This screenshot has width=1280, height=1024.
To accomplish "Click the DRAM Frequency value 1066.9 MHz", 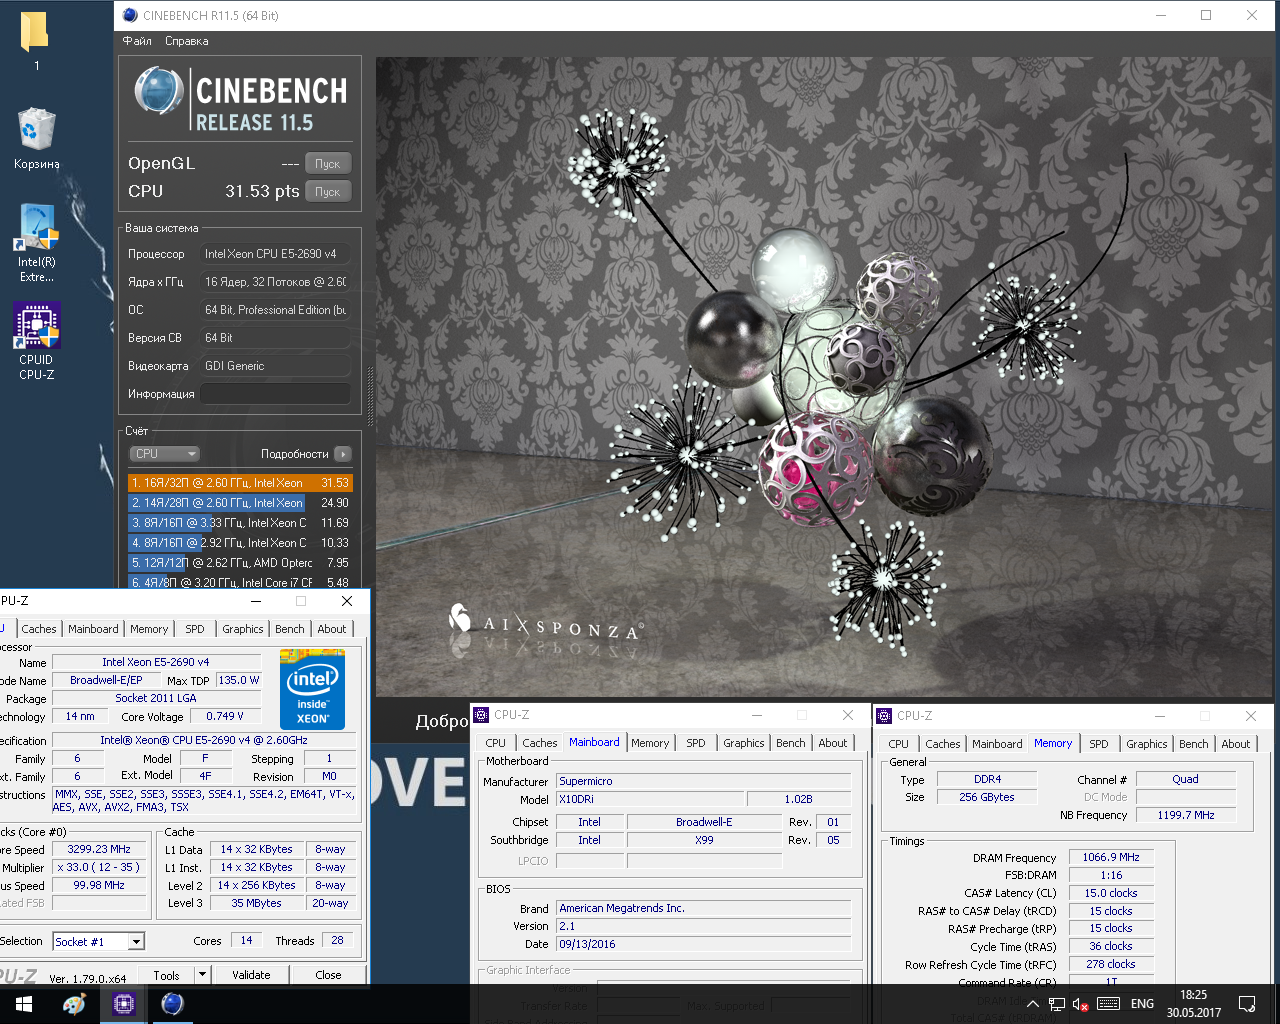I will pyautogui.click(x=1111, y=857).
